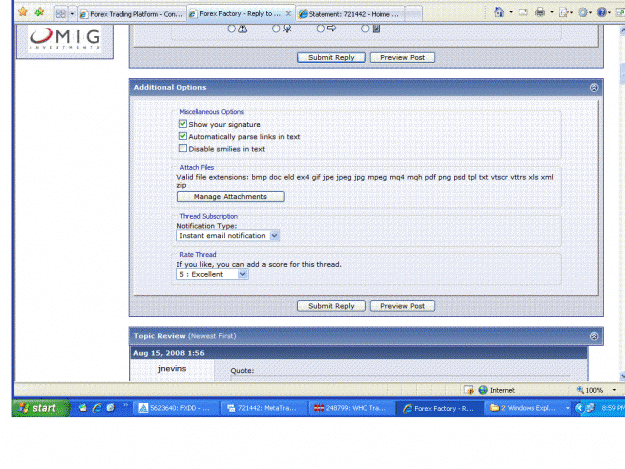
Task: Click the Print toolbar icon
Action: click(x=540, y=12)
